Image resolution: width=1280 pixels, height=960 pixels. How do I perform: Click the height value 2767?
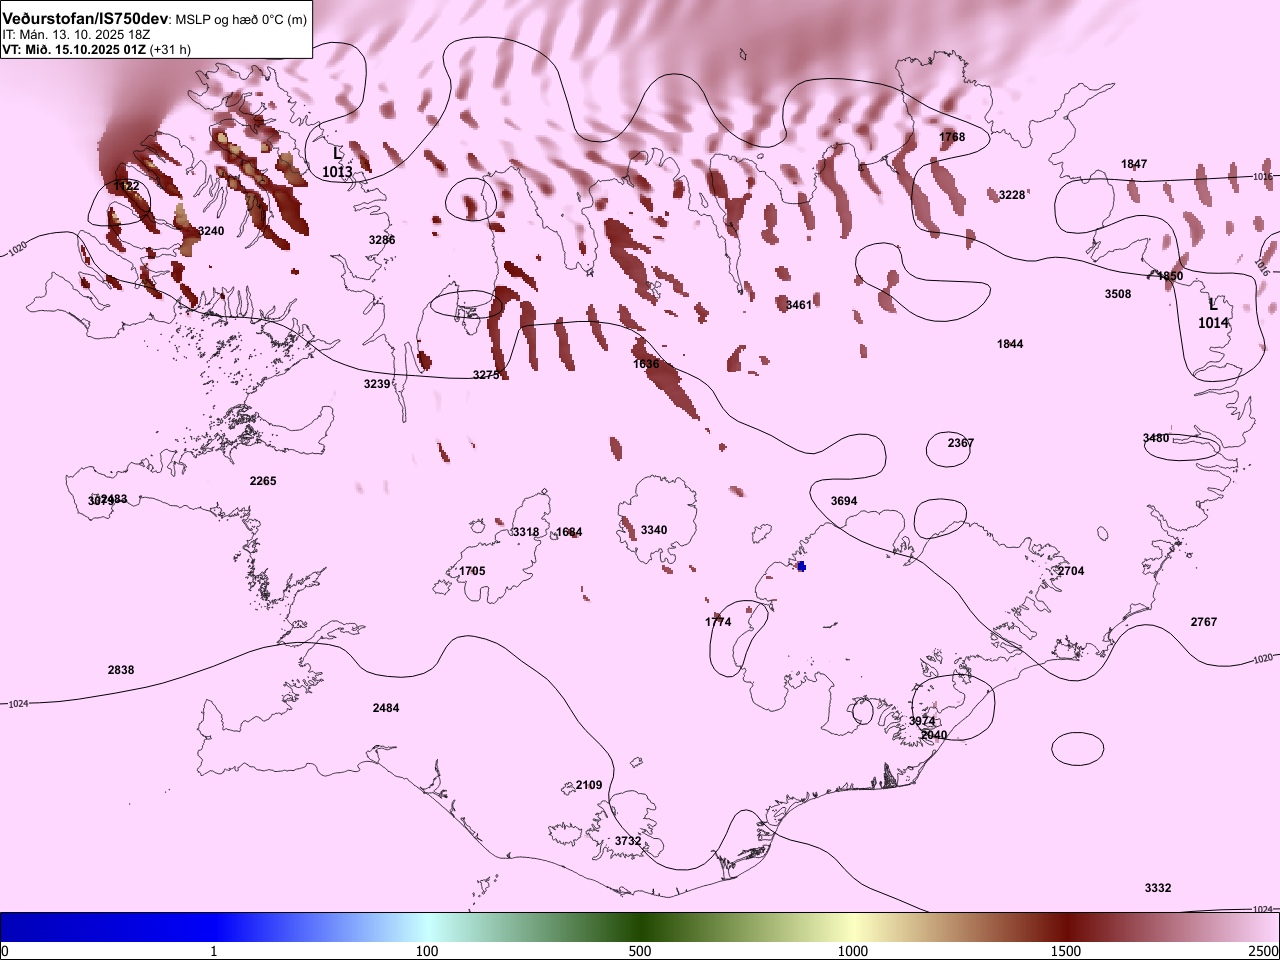(x=1204, y=622)
